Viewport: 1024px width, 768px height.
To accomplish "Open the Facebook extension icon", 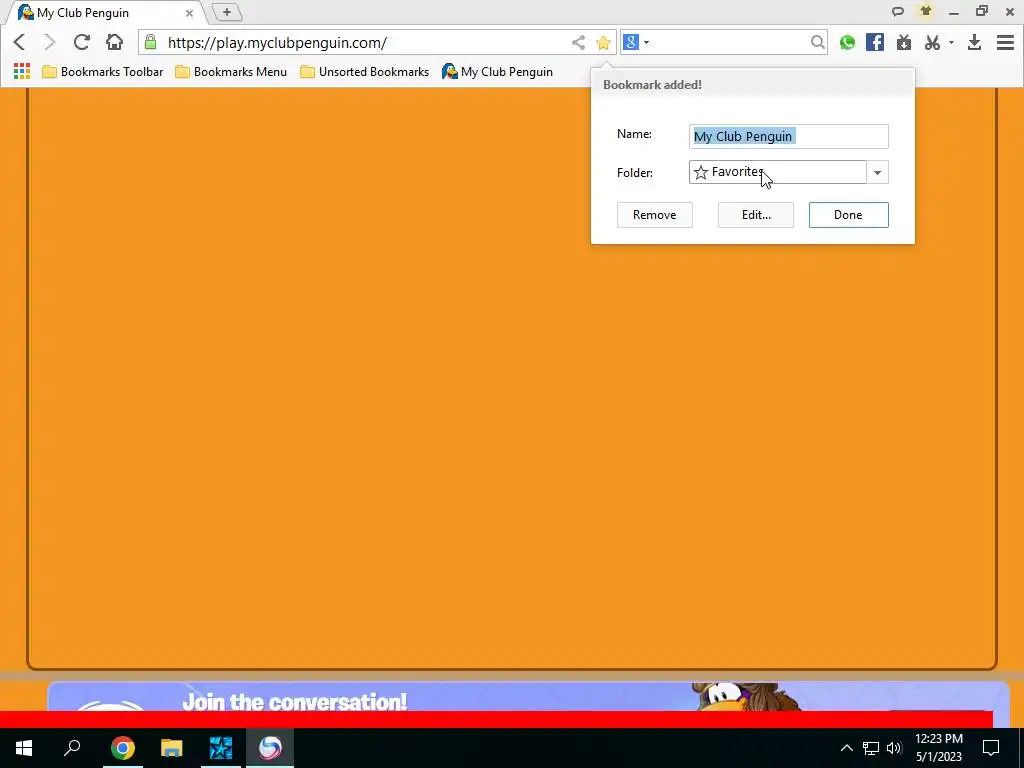I will [874, 42].
